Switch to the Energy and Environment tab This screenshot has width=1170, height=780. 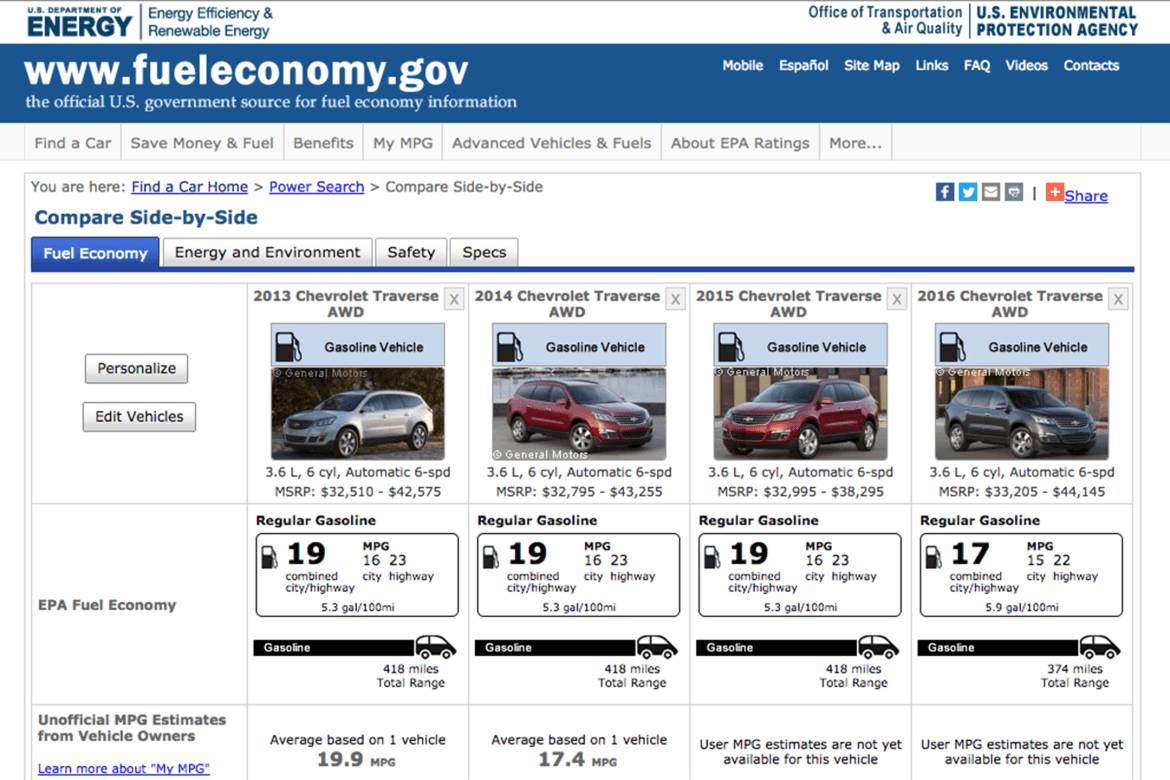(x=266, y=252)
